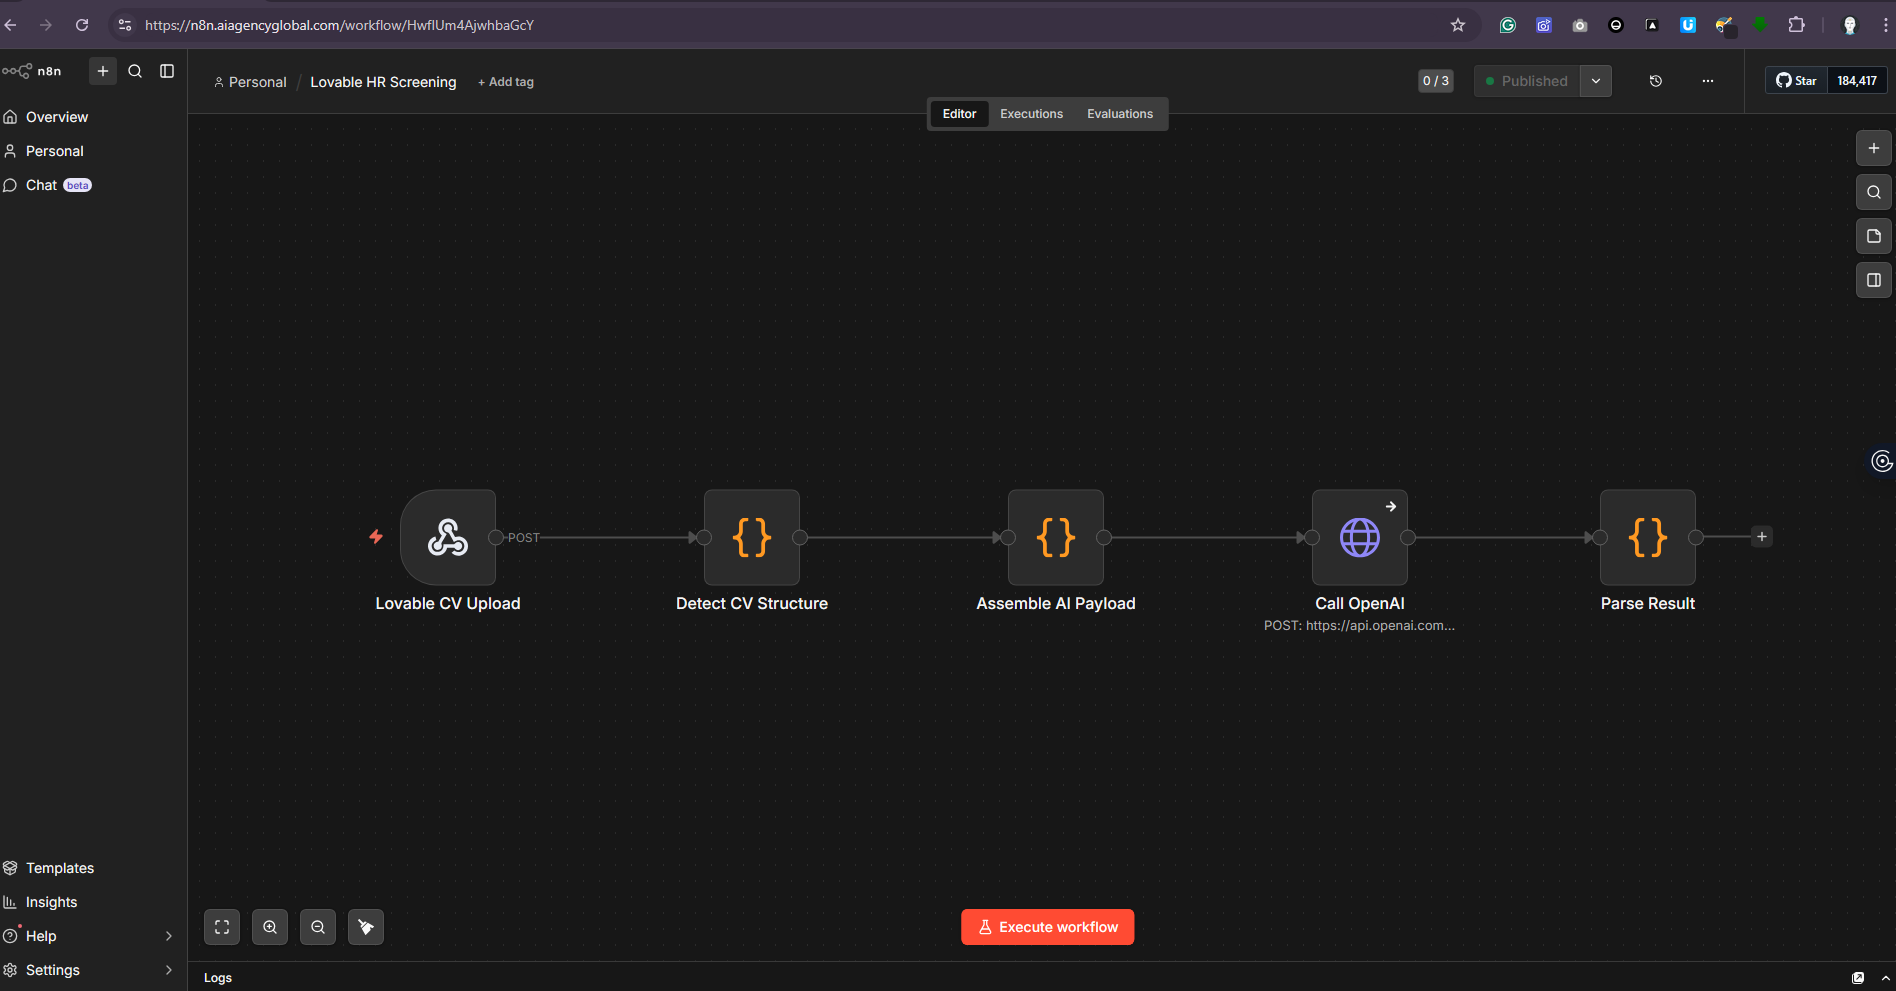Open workflow version history
Image resolution: width=1896 pixels, height=991 pixels.
(1656, 81)
